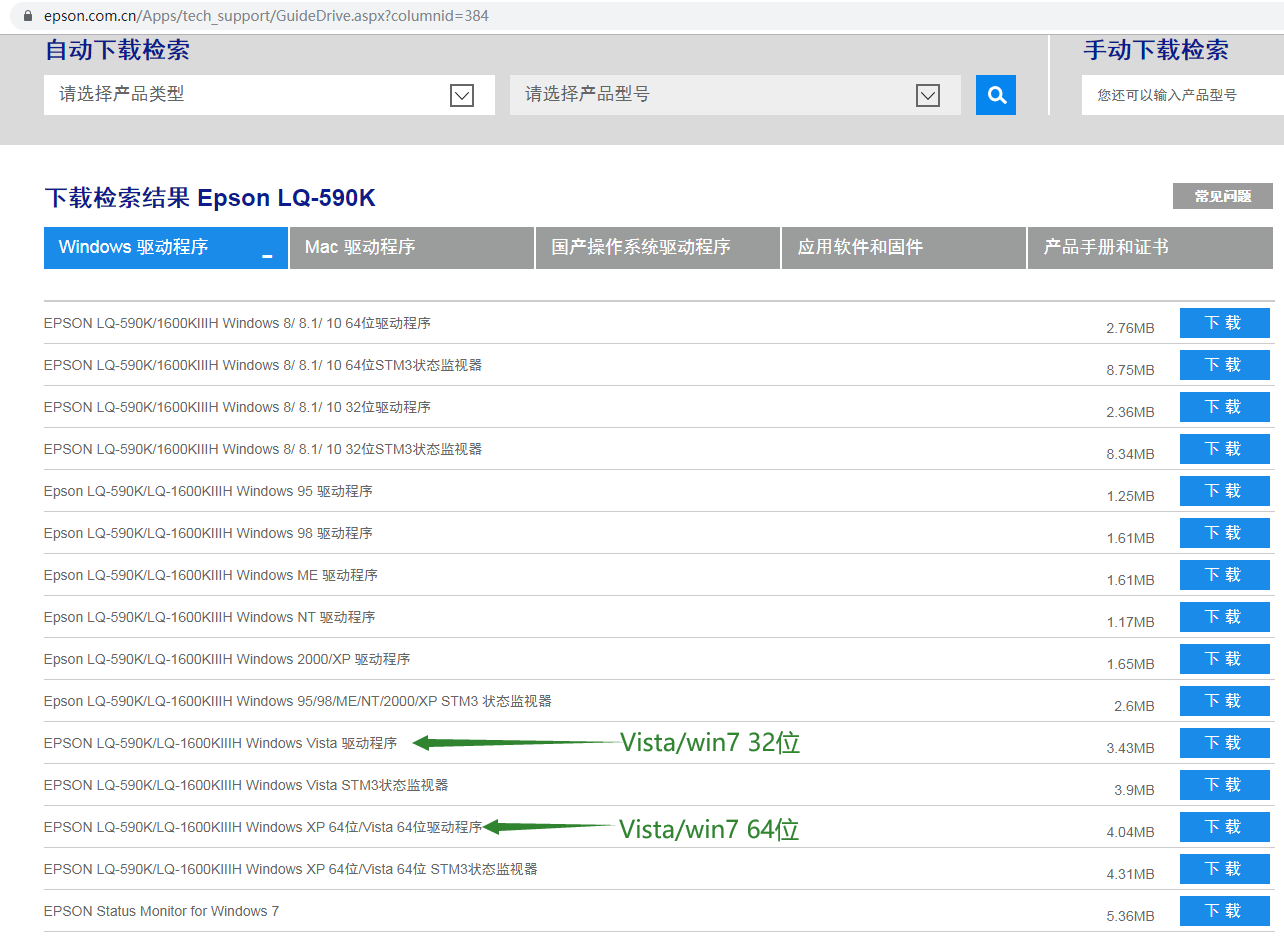The height and width of the screenshot is (940, 1284).
Task: Click the Windows NT 驱动程序 row text
Action: pyautogui.click(x=210, y=617)
